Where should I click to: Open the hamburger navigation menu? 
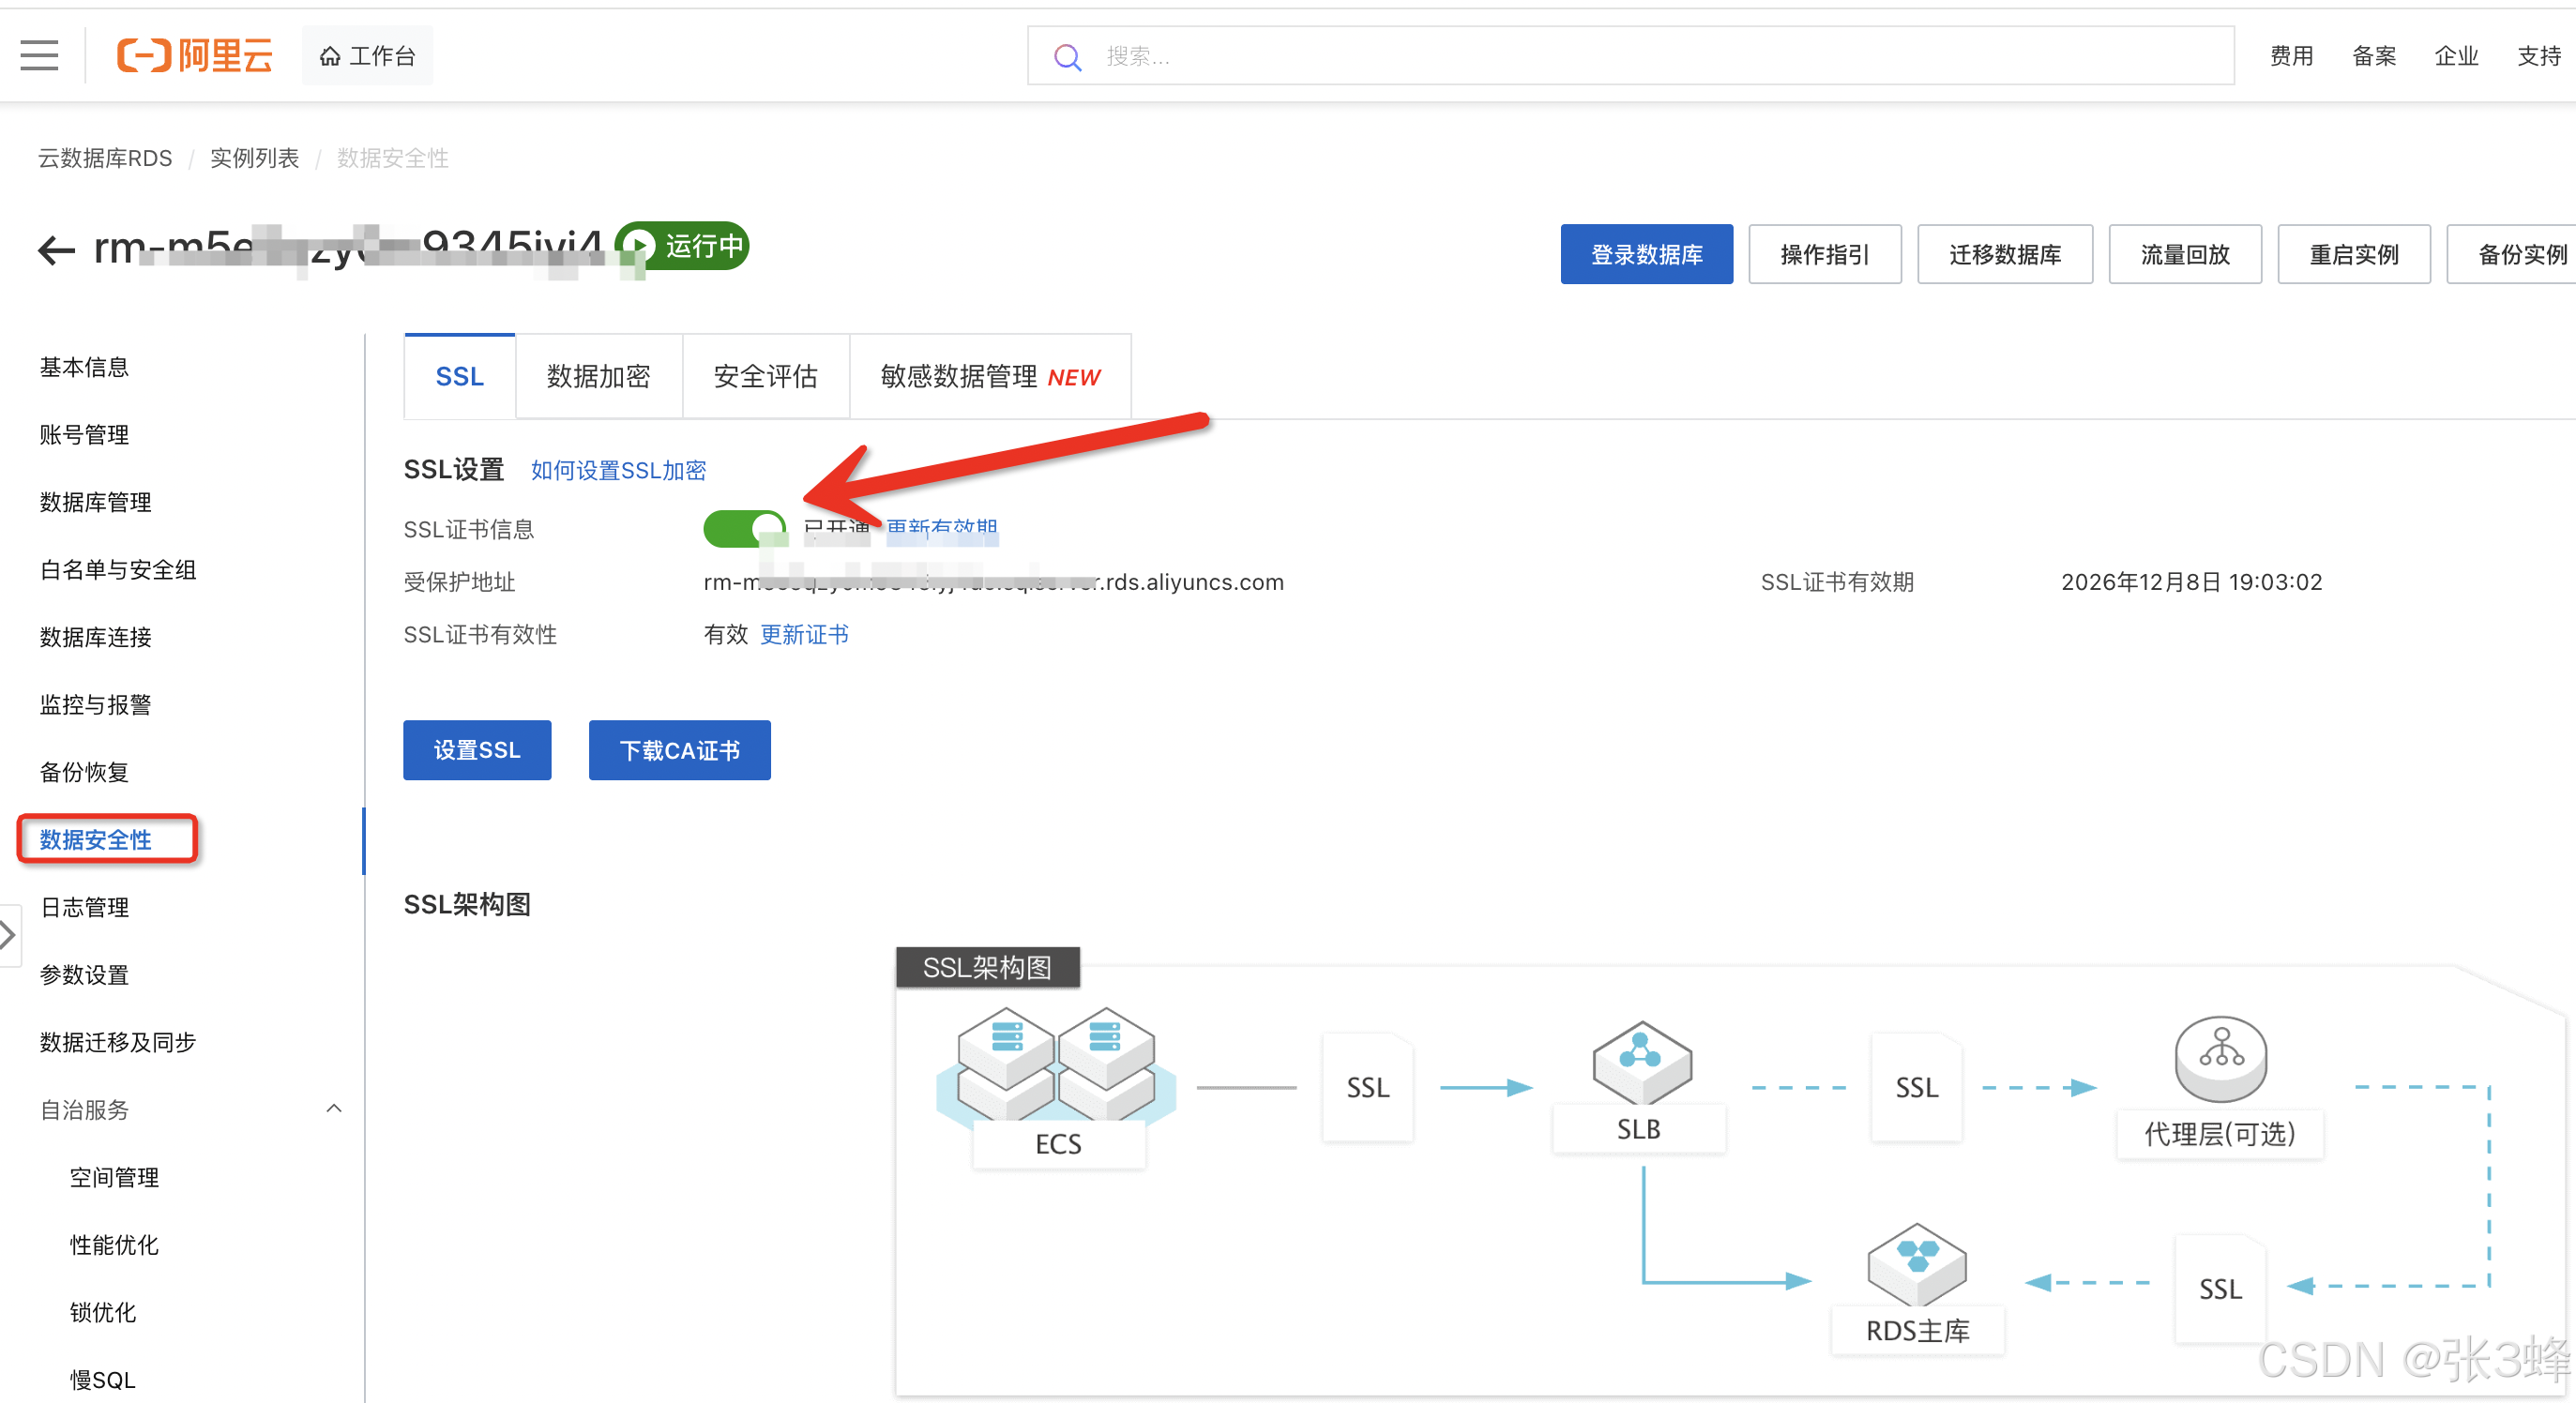point(39,55)
